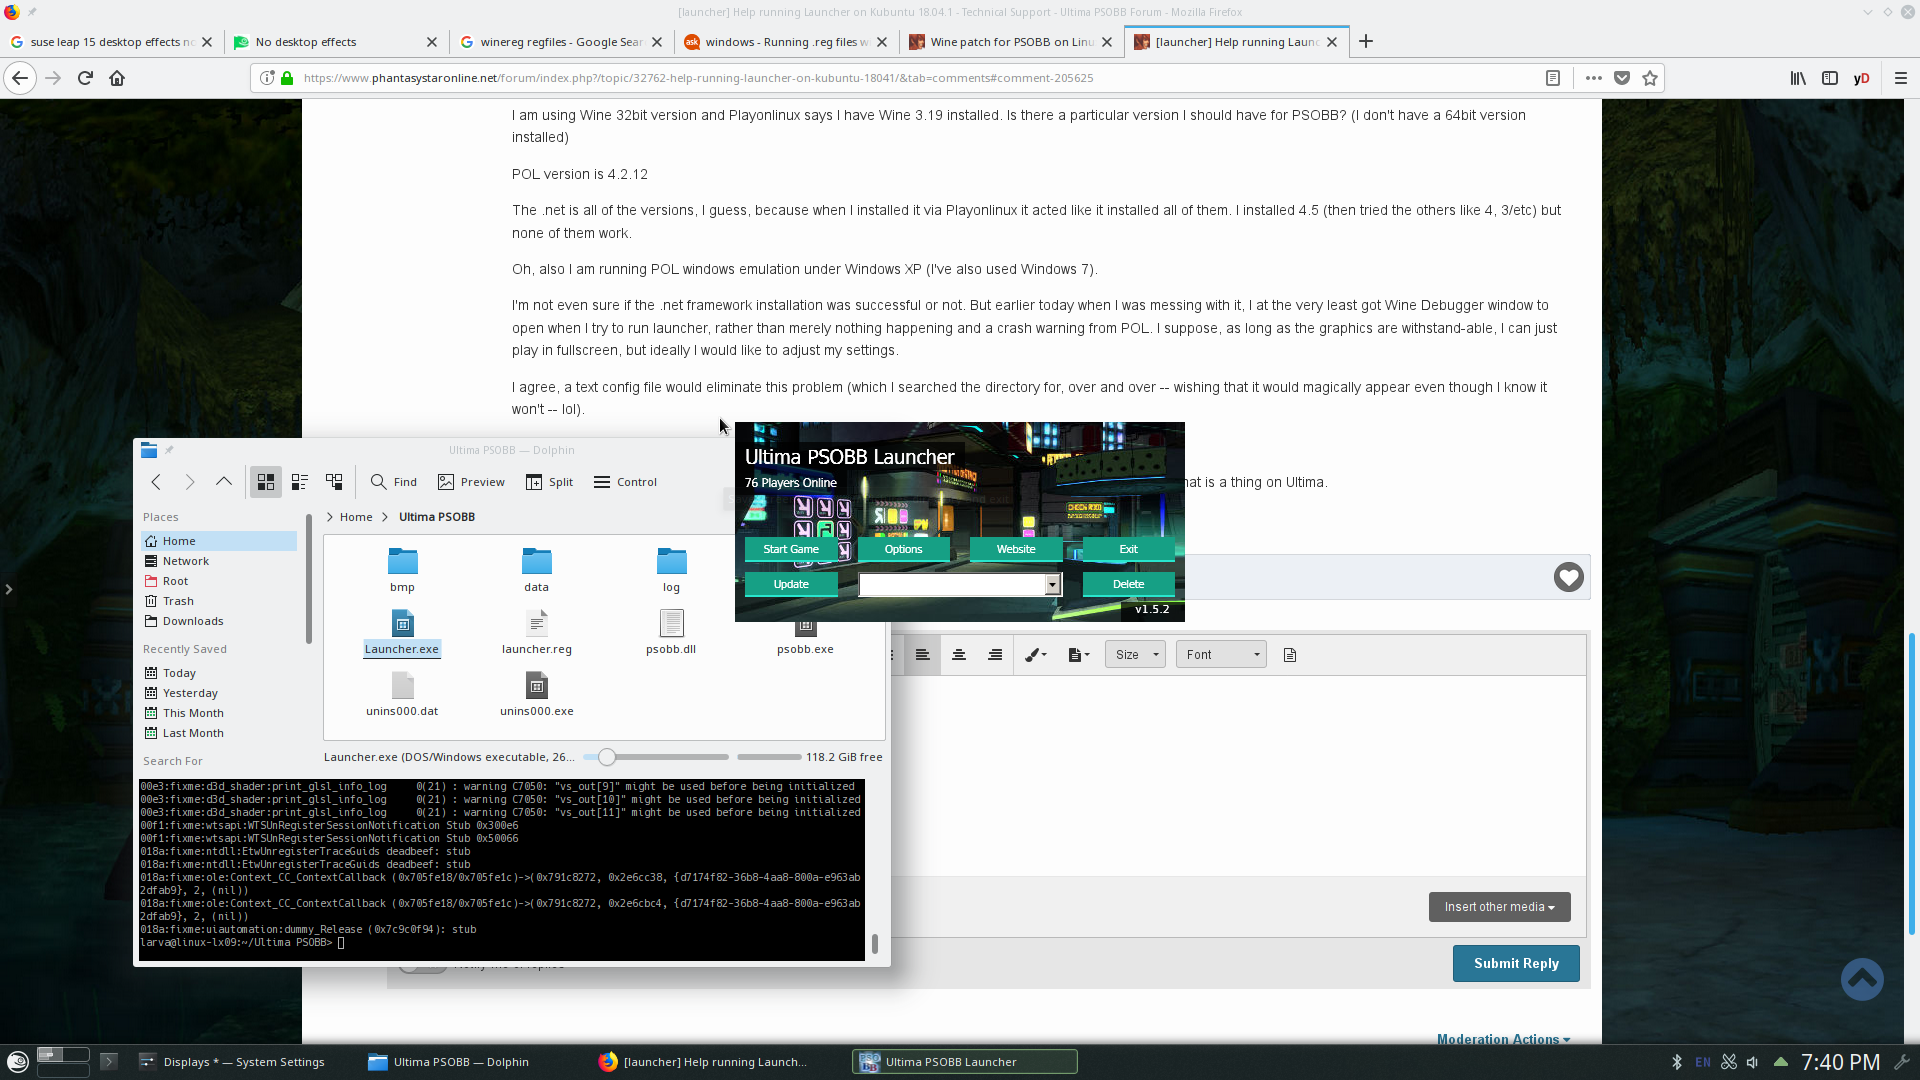Open Firefox hamburger menu
1920x1080 pixels.
coord(1901,78)
